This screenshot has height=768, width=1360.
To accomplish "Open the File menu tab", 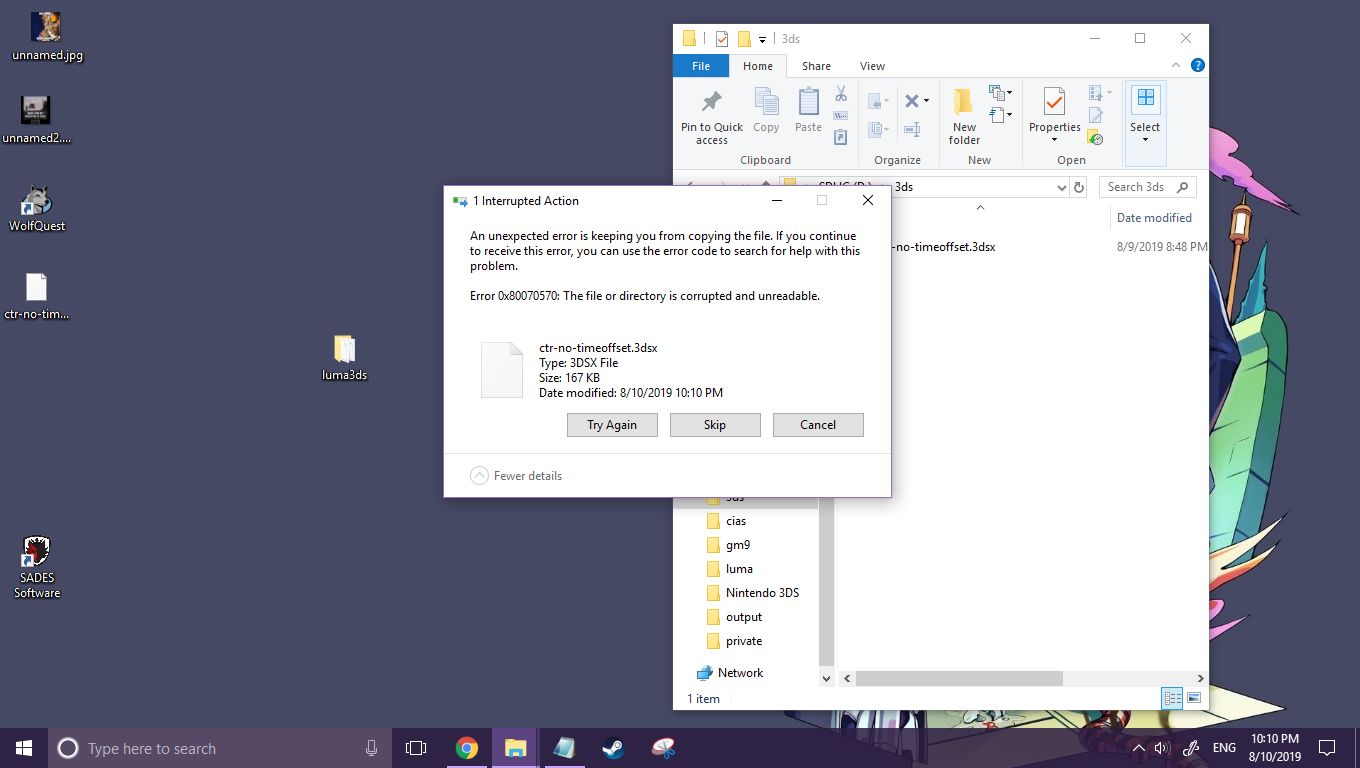I will (x=701, y=66).
